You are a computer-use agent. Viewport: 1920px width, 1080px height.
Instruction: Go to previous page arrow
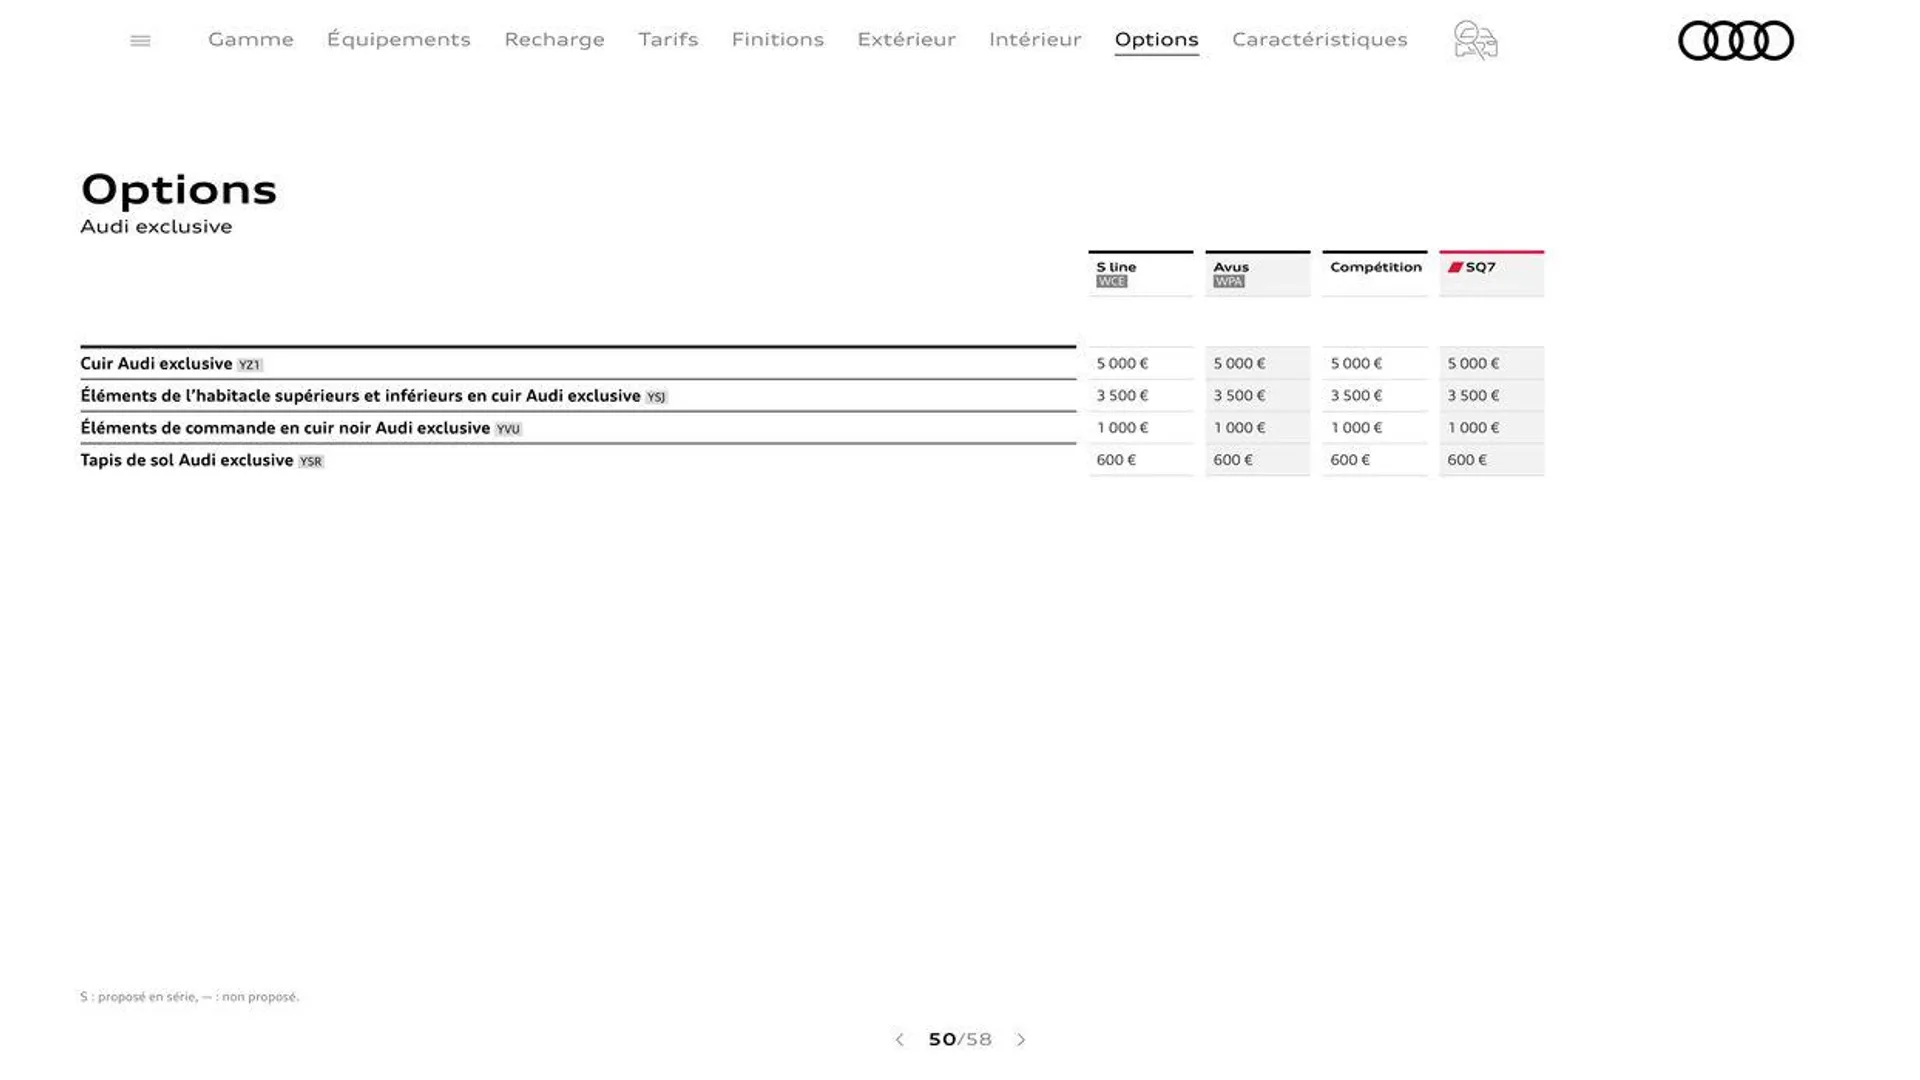[x=899, y=1040]
